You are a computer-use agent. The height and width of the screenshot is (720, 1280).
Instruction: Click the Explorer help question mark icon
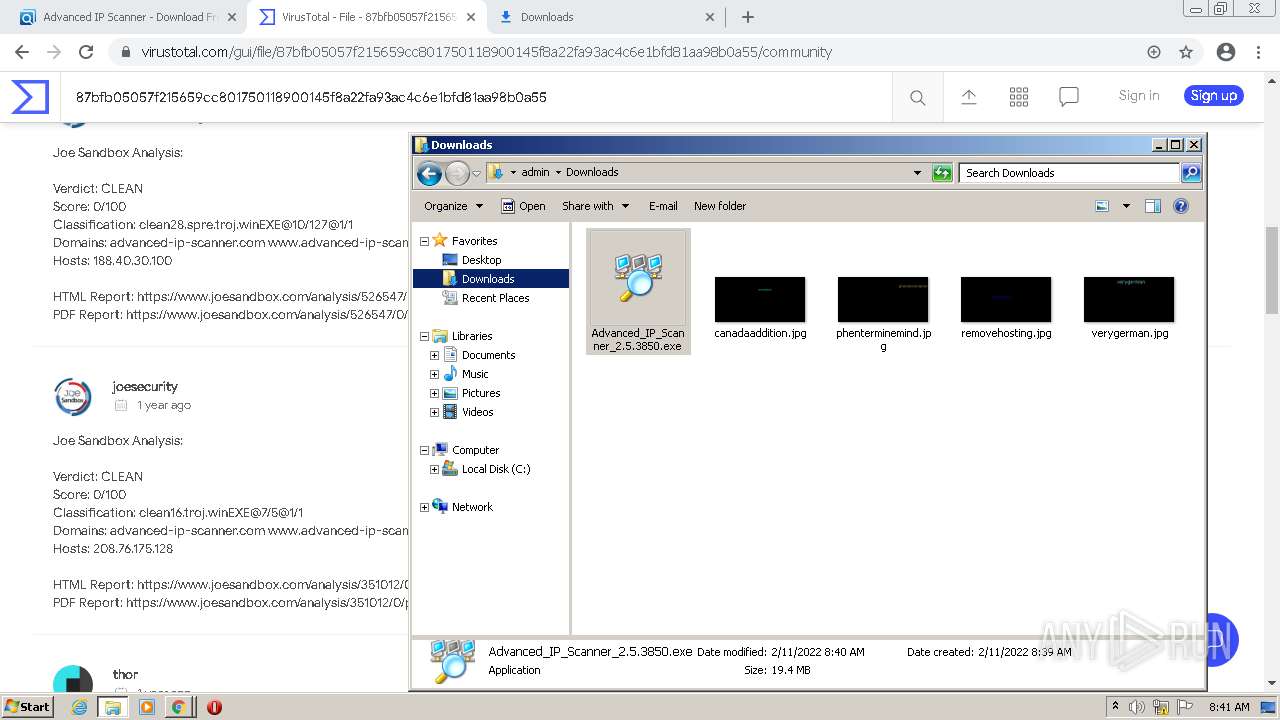[1181, 206]
